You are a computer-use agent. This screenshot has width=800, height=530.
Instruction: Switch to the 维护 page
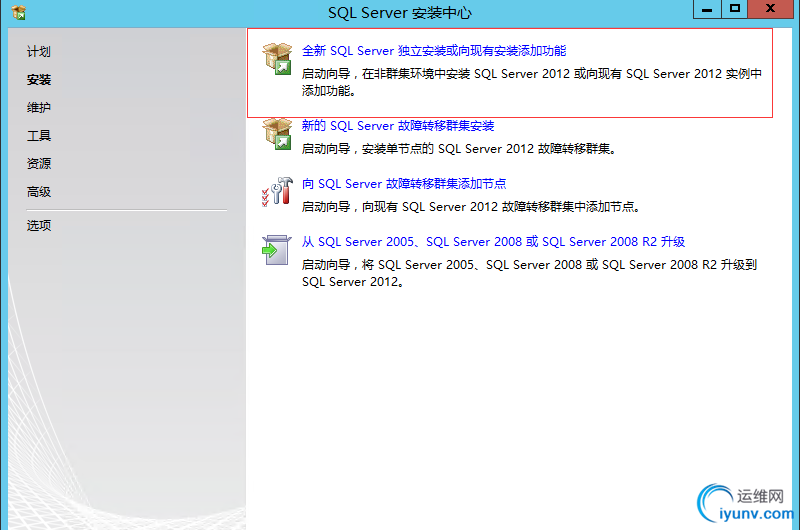coord(39,108)
